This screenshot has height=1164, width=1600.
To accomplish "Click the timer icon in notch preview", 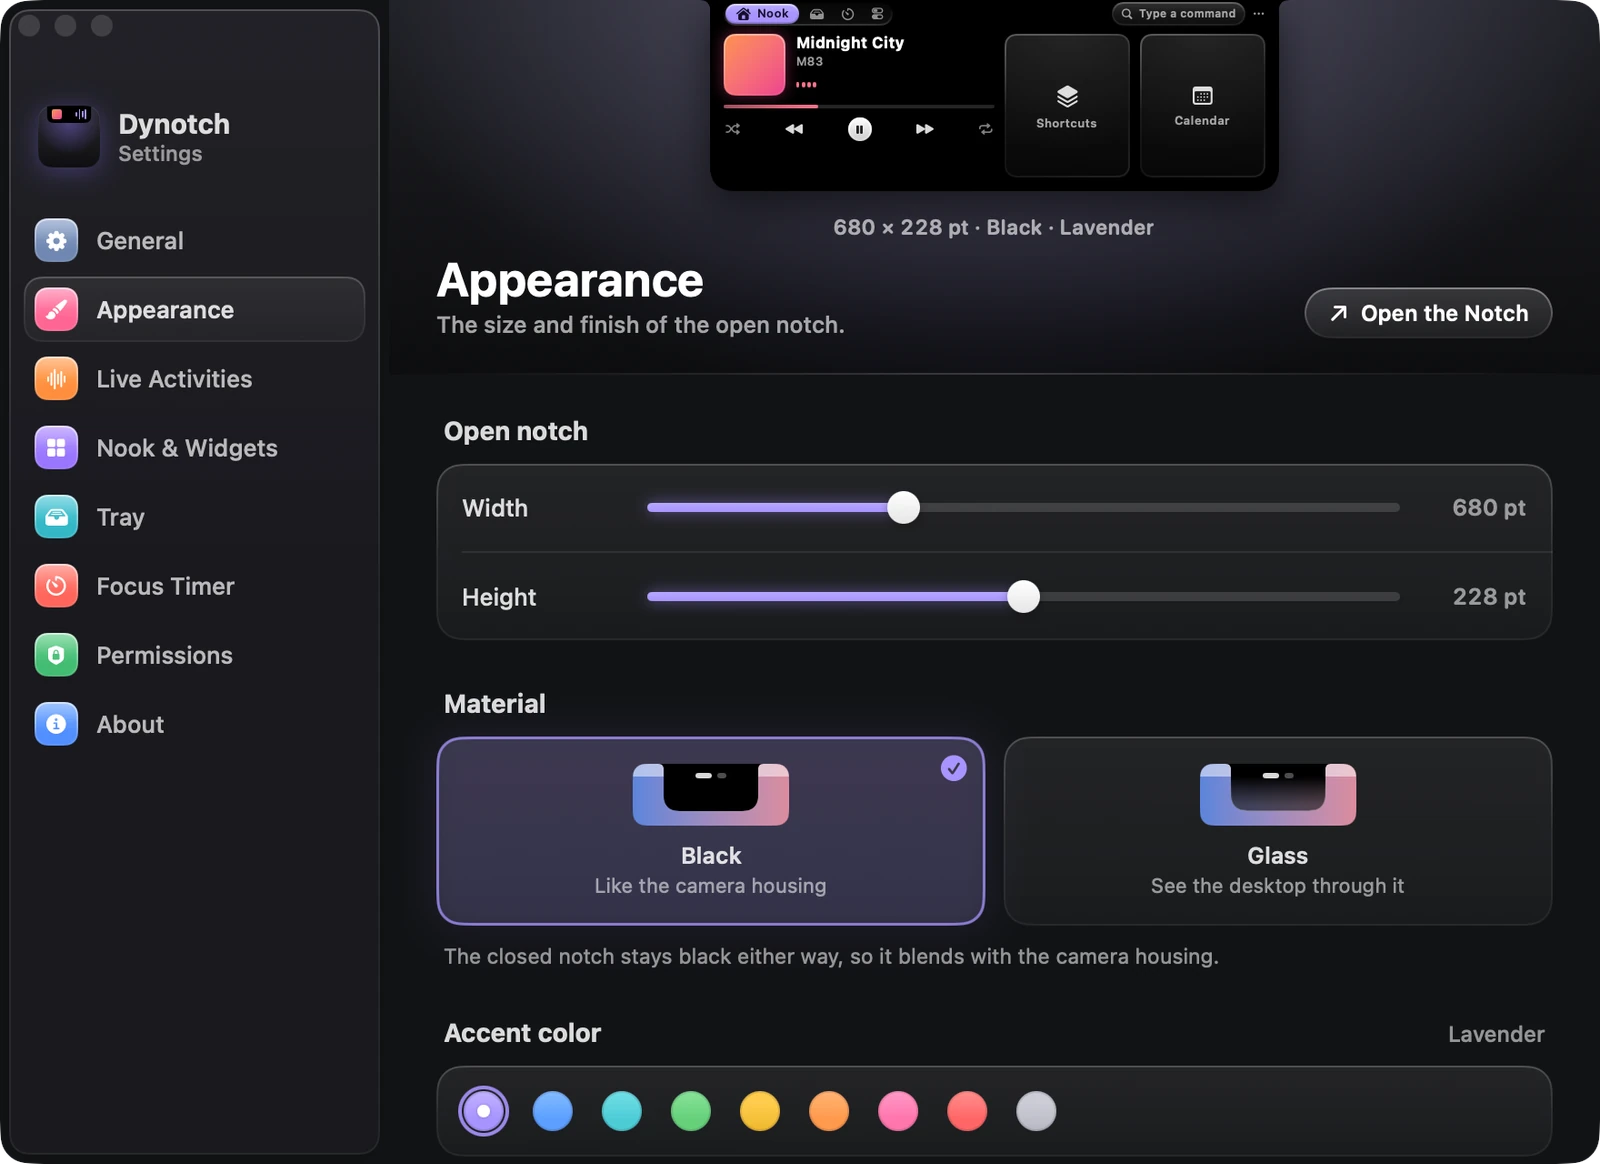I will point(847,14).
